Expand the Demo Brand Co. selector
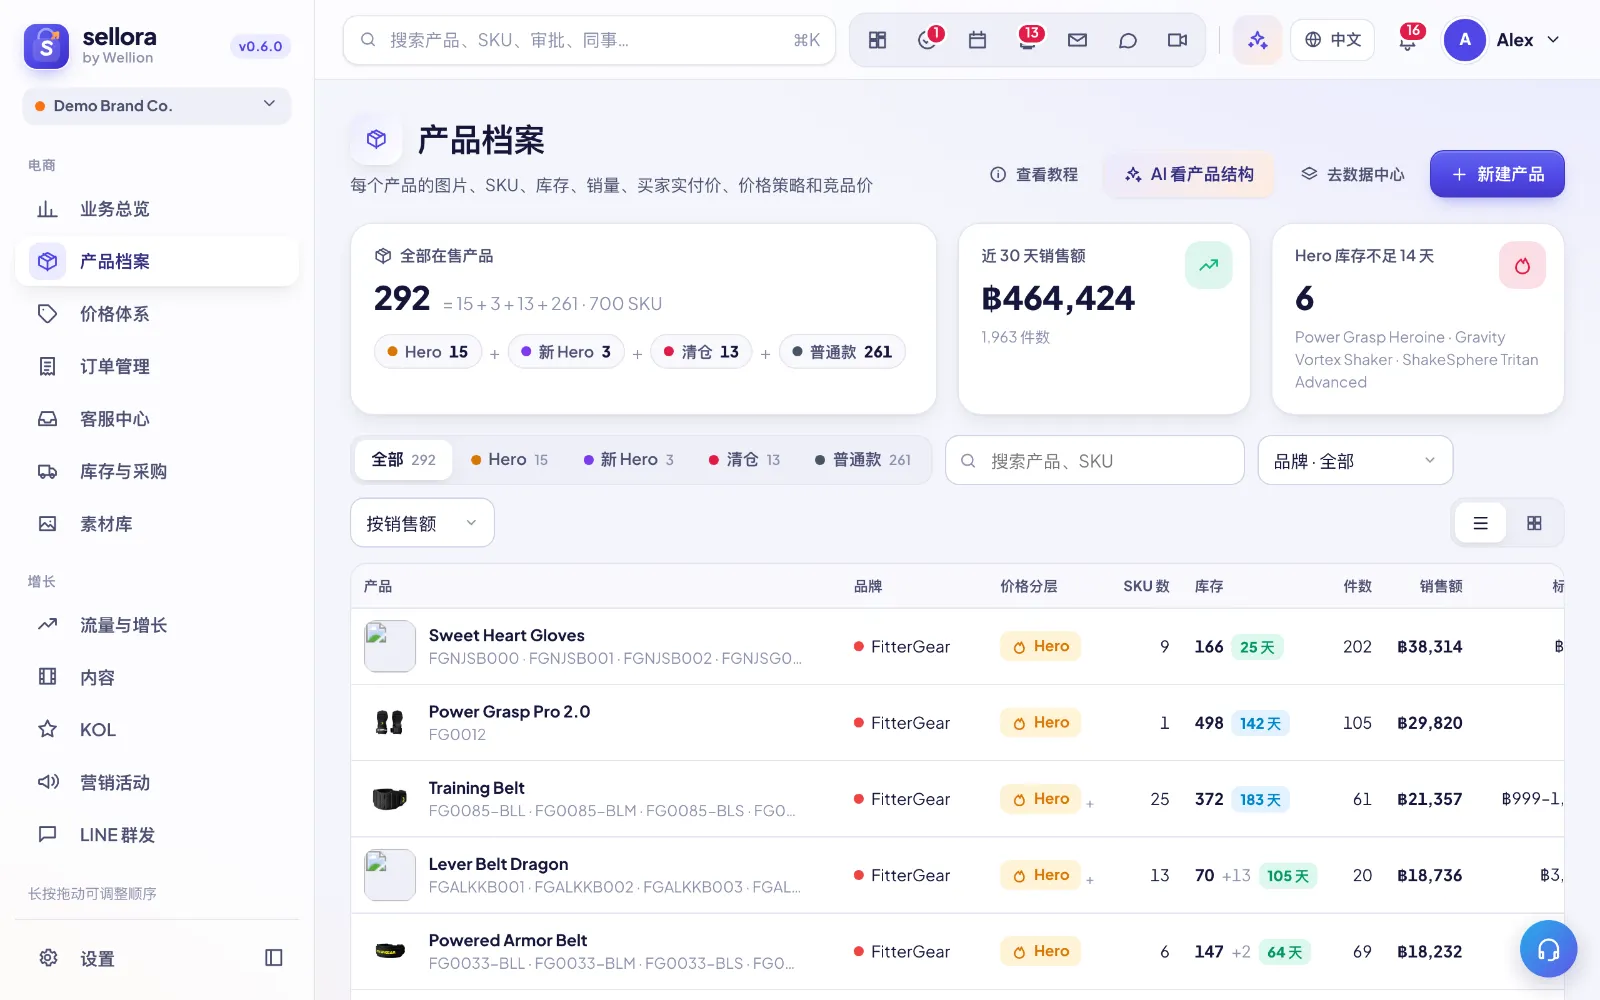Screen dimensions: 1600x1000 157,106
